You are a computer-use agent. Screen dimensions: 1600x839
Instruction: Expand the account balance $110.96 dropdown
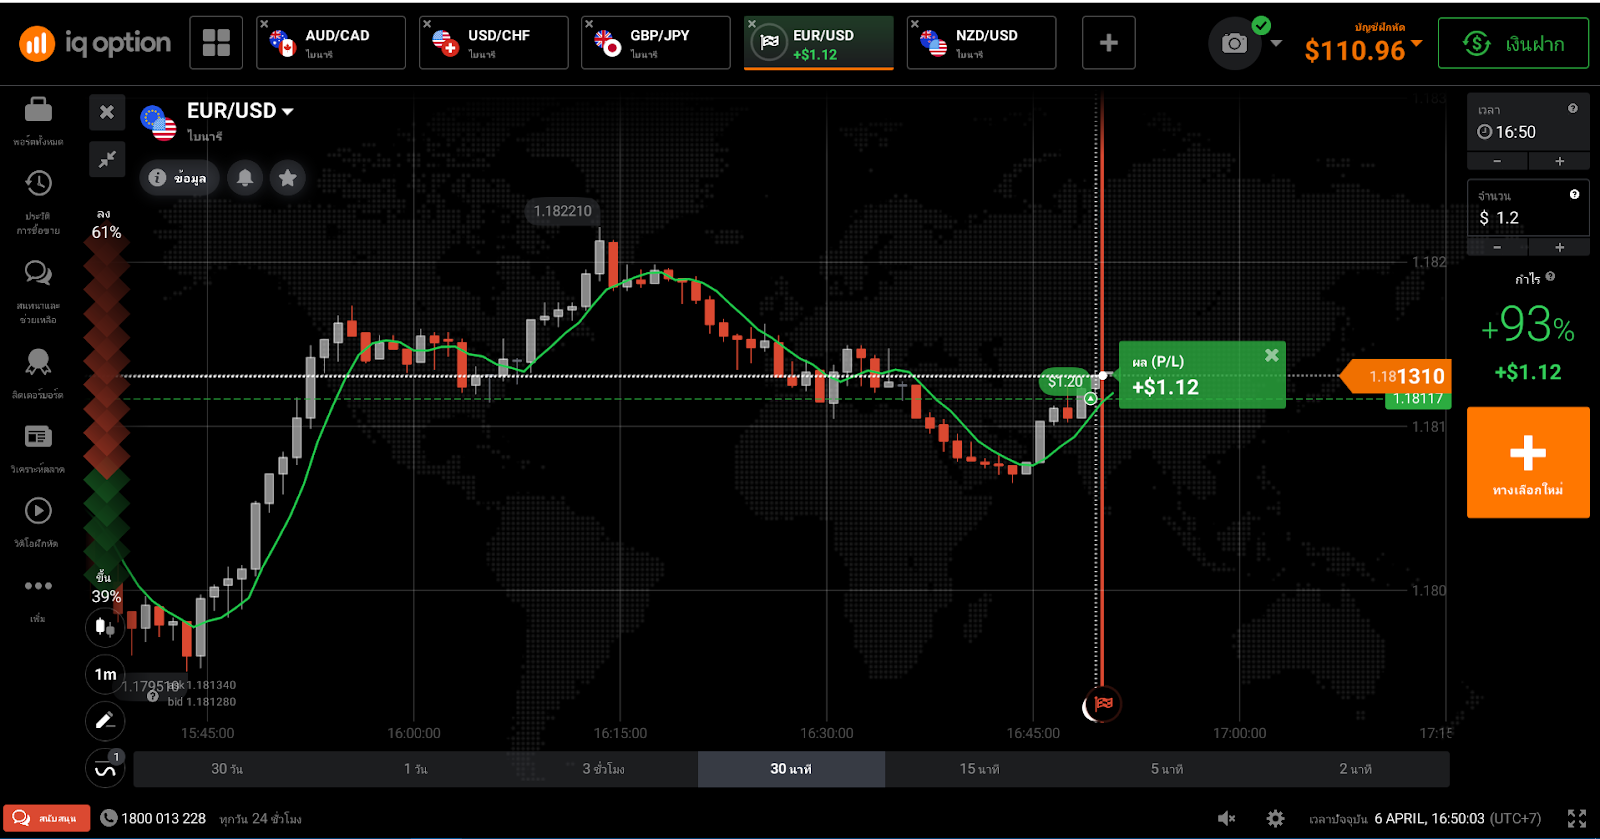[x=1416, y=43]
